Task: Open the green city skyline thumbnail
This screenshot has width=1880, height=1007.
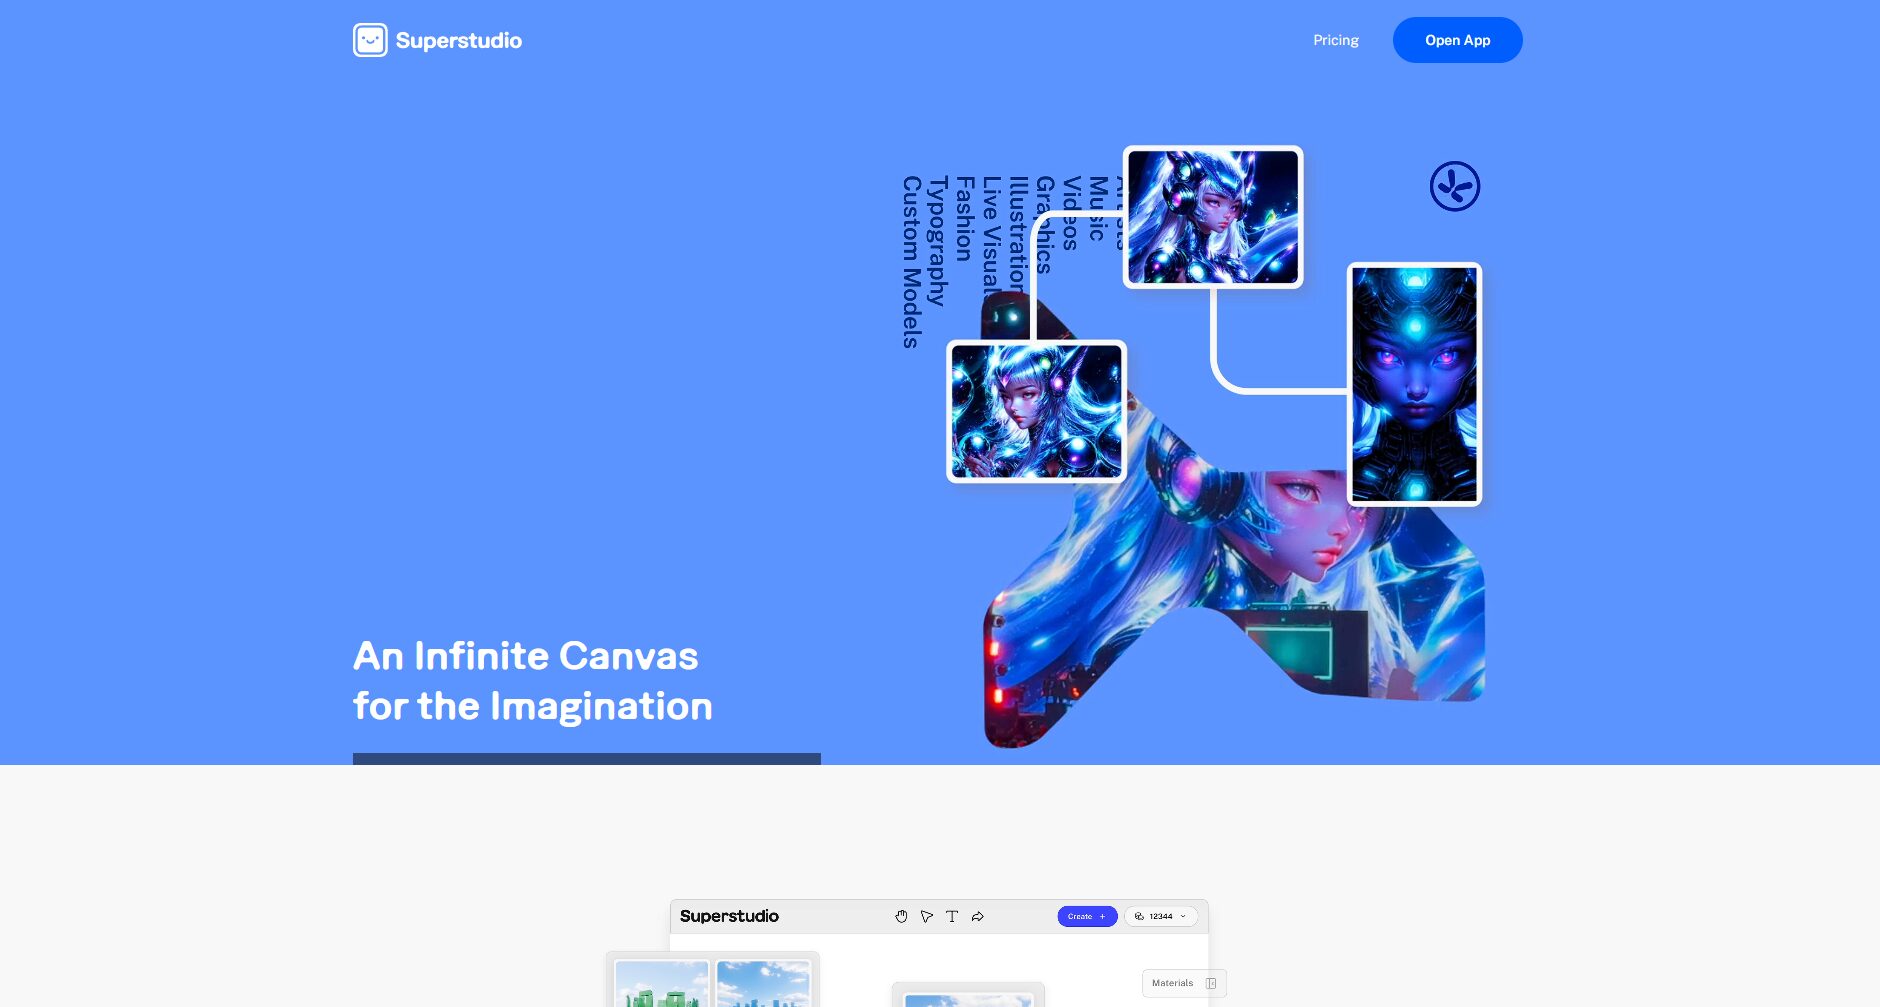Action: 661,985
